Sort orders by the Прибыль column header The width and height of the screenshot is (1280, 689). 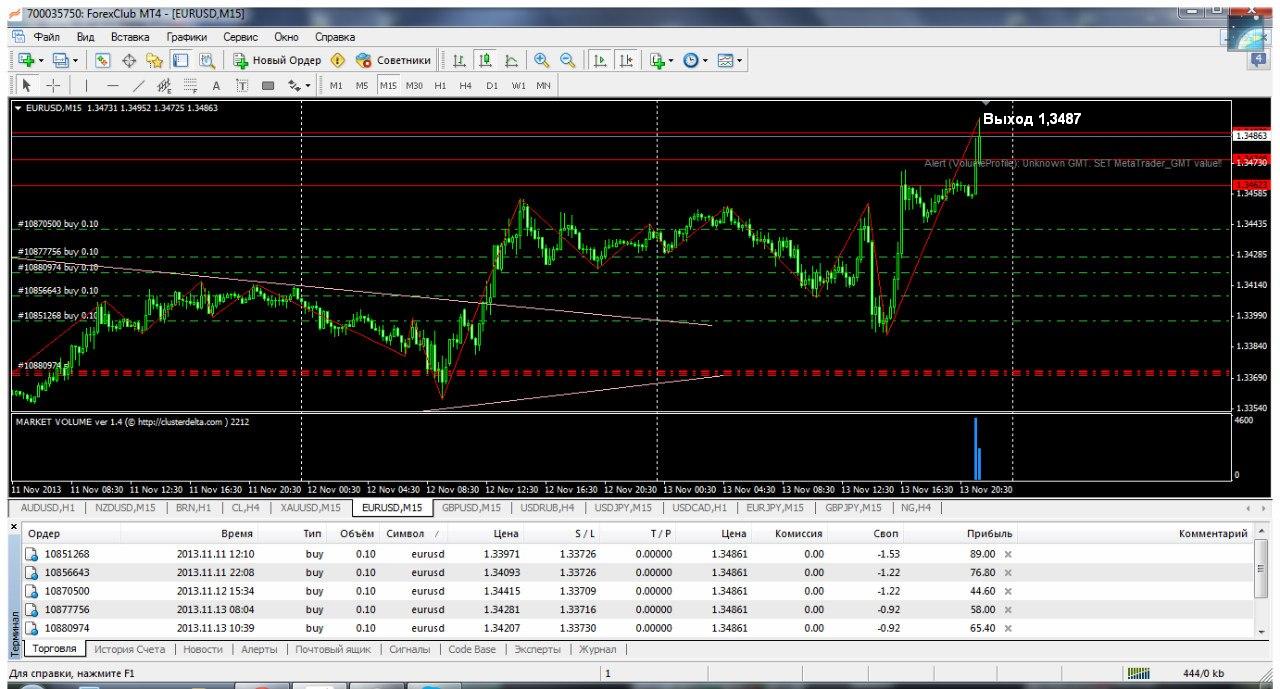(x=990, y=534)
